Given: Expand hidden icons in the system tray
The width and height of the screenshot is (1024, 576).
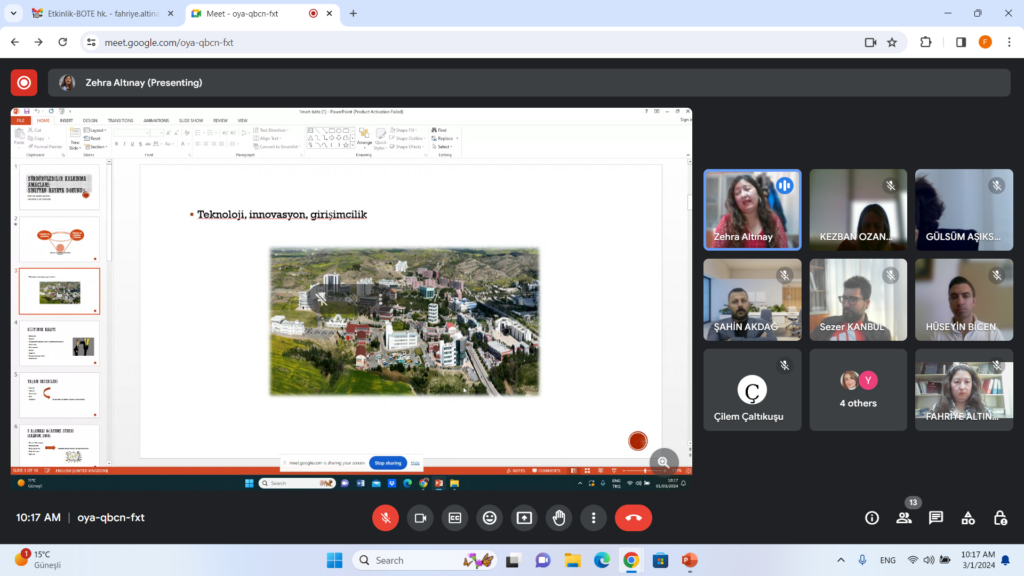Looking at the screenshot, I should coord(841,560).
